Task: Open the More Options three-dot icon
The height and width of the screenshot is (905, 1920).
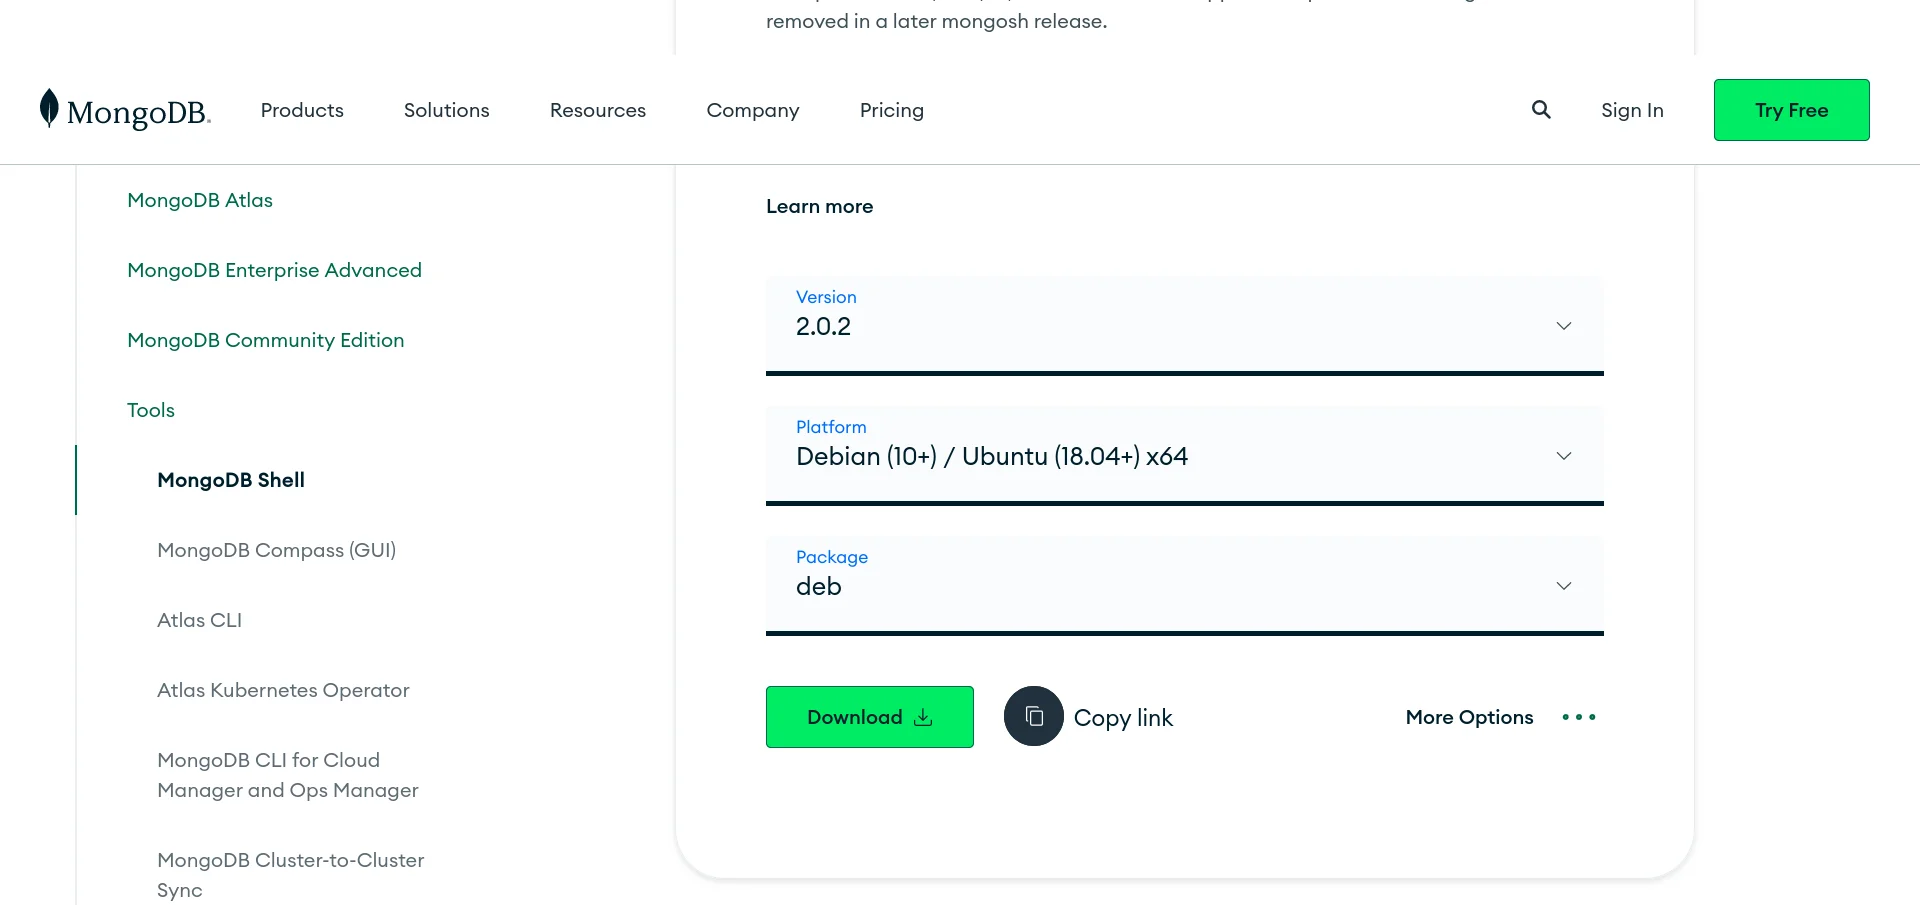Action: point(1579,717)
